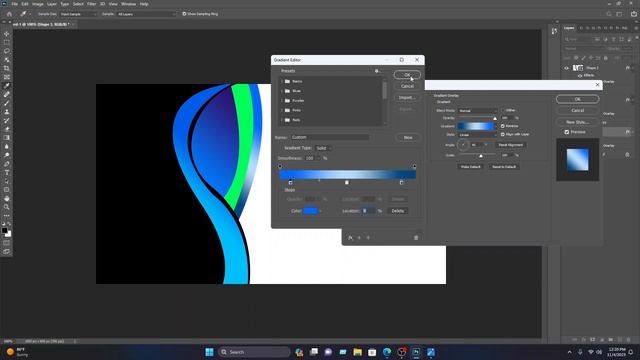Select the Frame tool
Viewport: 640px width, 360px height.
[7, 77]
